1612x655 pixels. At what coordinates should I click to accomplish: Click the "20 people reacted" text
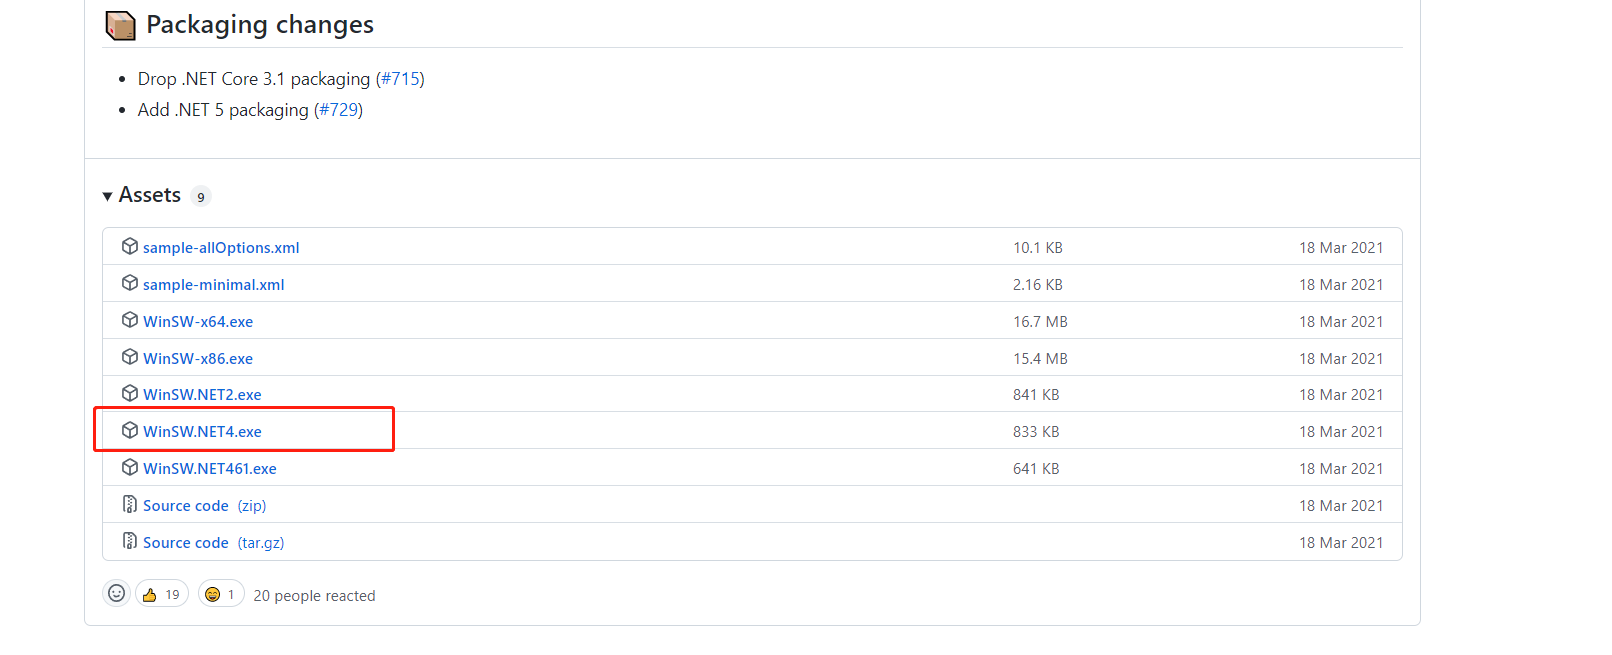pos(314,596)
